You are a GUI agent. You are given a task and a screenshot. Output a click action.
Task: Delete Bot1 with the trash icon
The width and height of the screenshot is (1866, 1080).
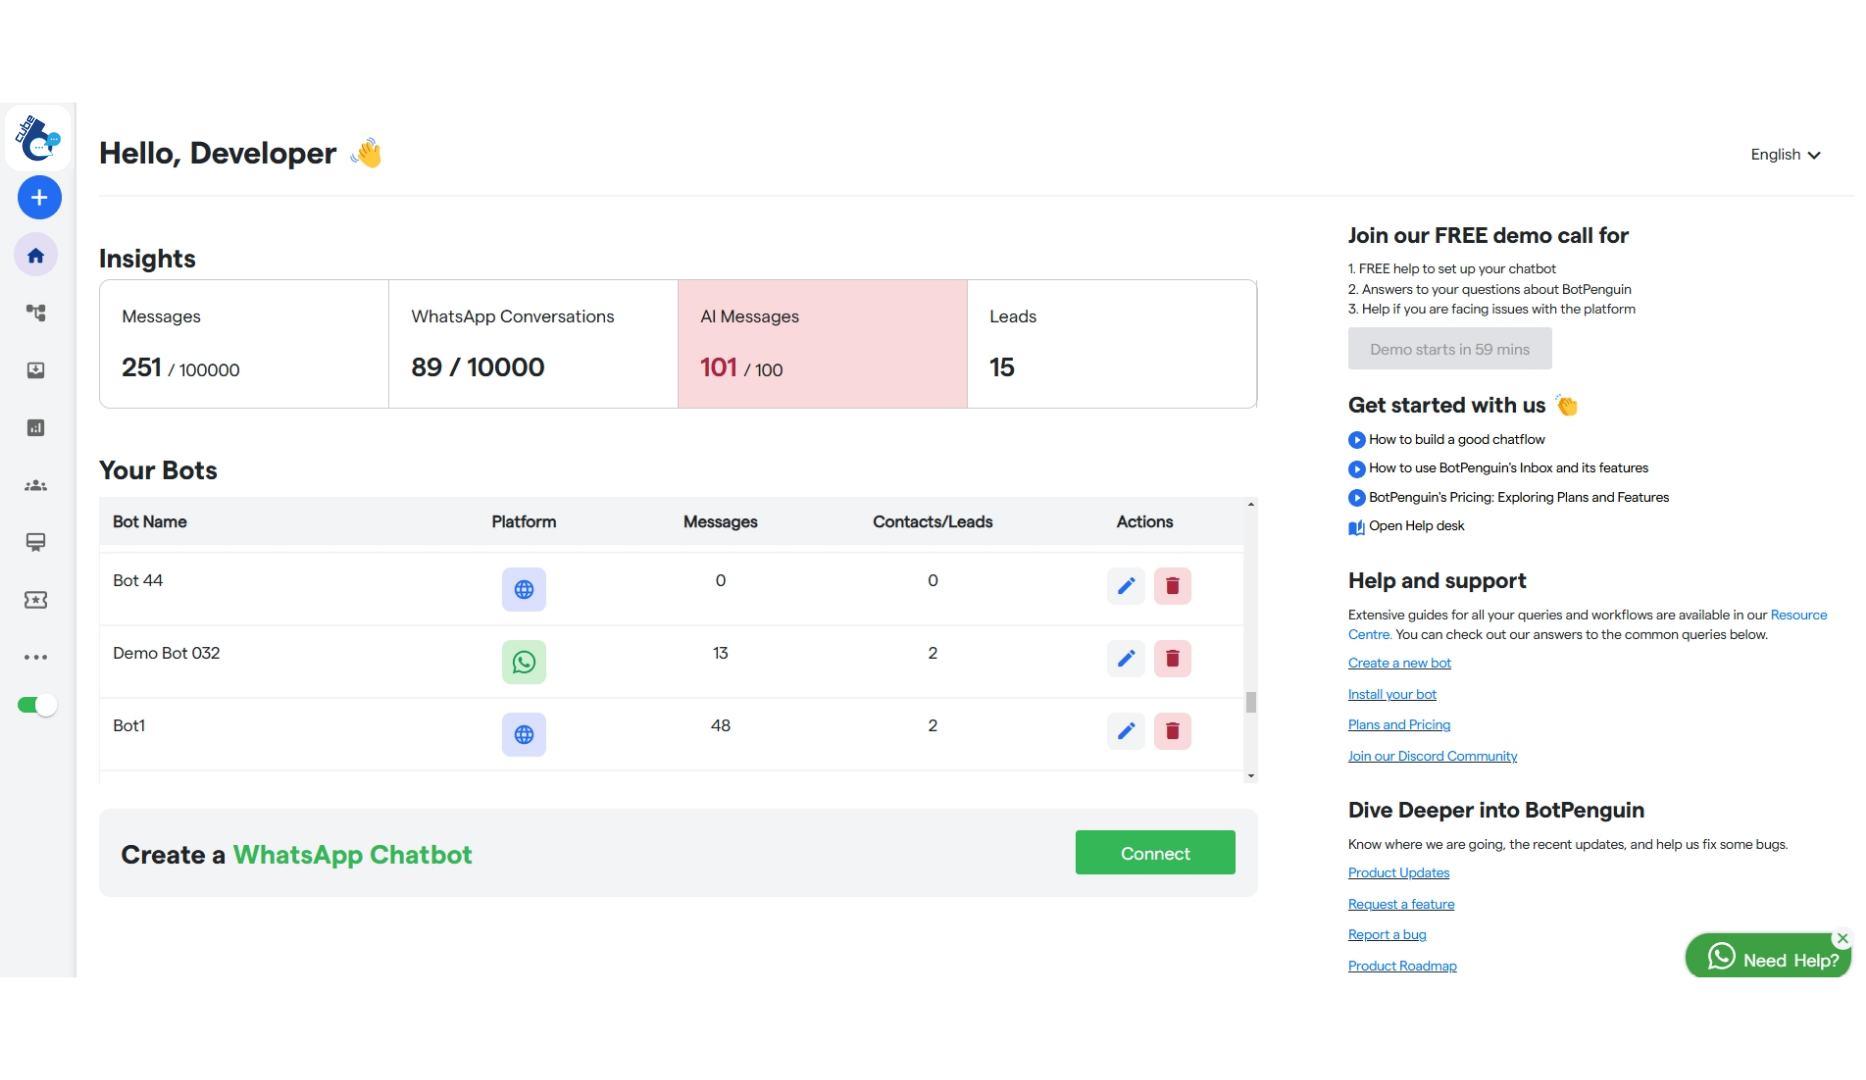(x=1173, y=732)
